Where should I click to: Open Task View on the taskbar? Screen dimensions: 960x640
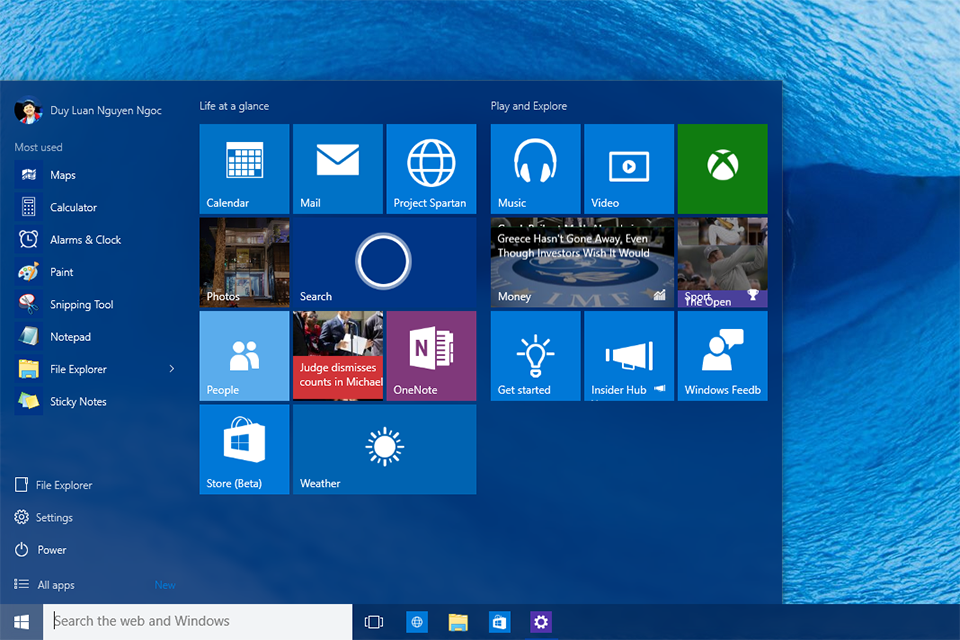[373, 621]
